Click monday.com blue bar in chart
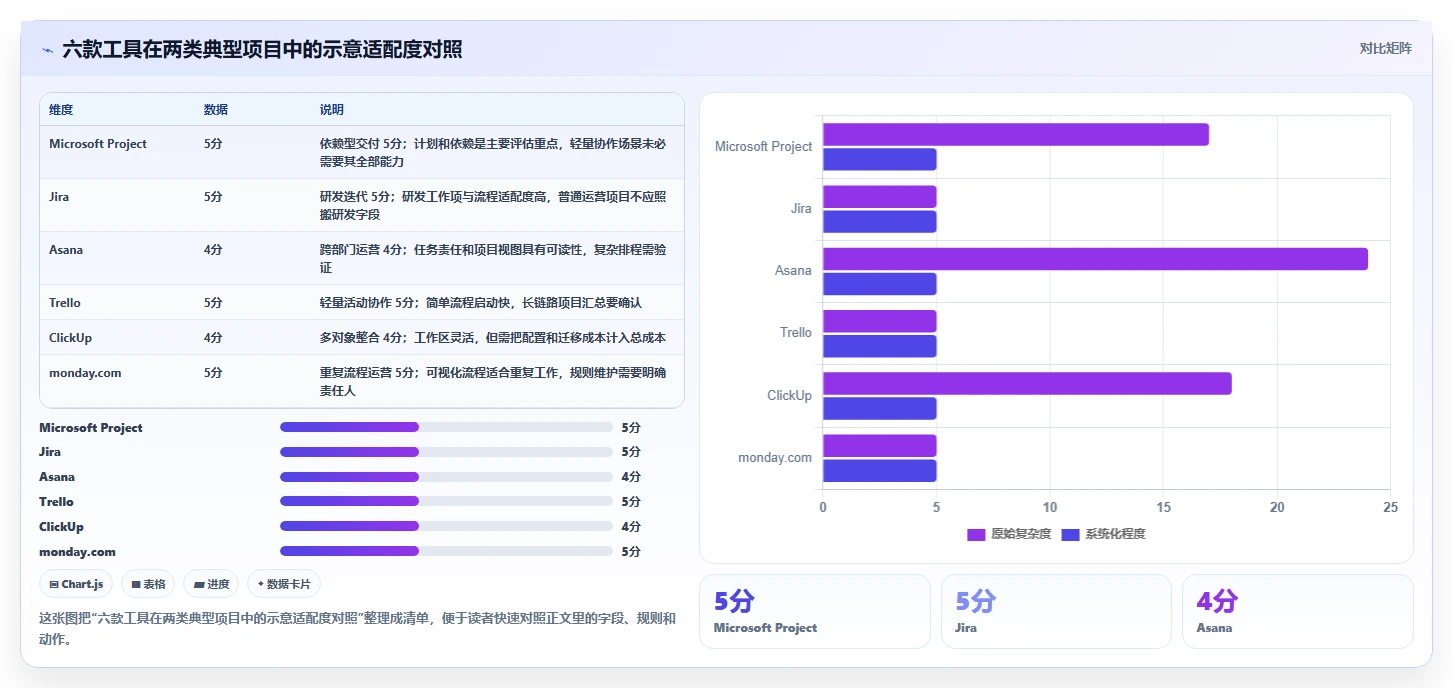Image resolution: width=1453 pixels, height=688 pixels. coord(880,471)
